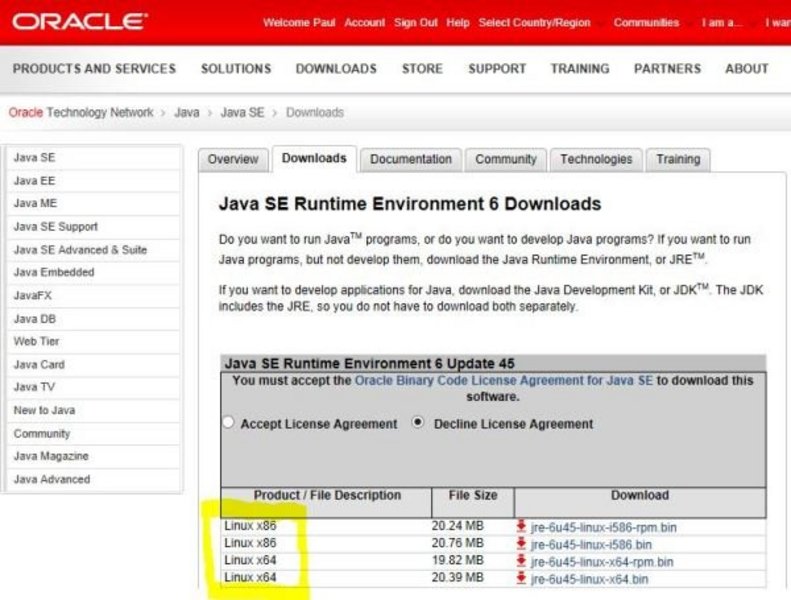Switch to the Downloads tab
Viewport: 791px width, 600px height.
point(314,158)
